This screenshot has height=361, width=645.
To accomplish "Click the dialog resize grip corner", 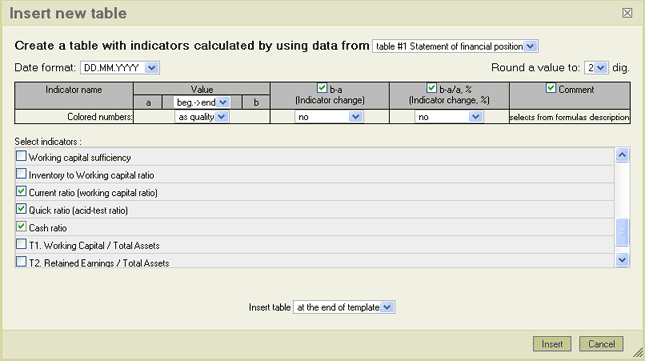I will (x=638, y=352).
